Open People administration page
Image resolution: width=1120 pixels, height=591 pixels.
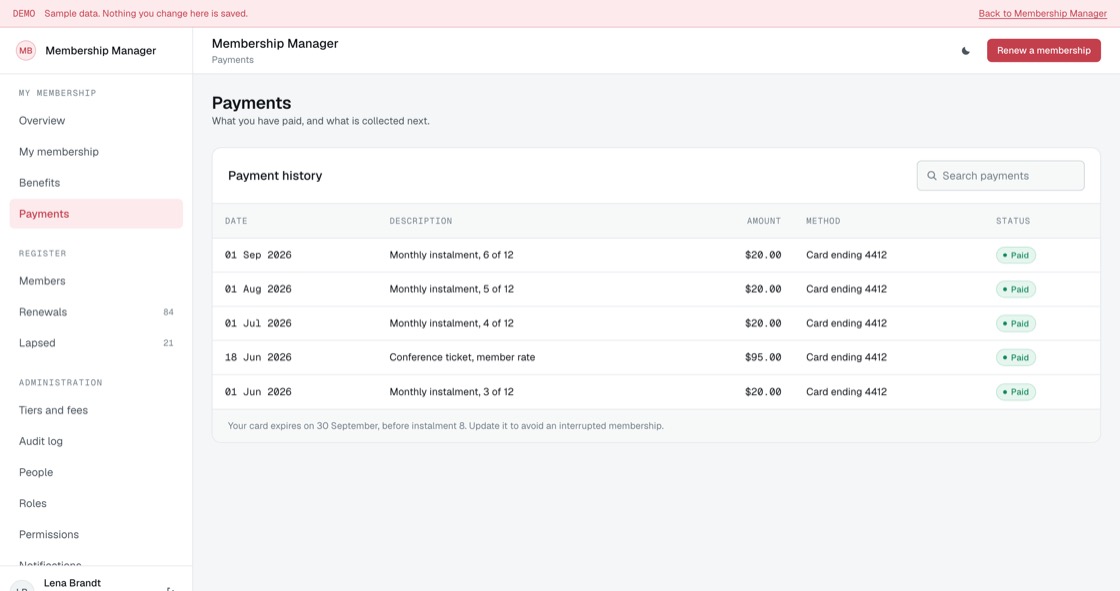click(x=96, y=472)
